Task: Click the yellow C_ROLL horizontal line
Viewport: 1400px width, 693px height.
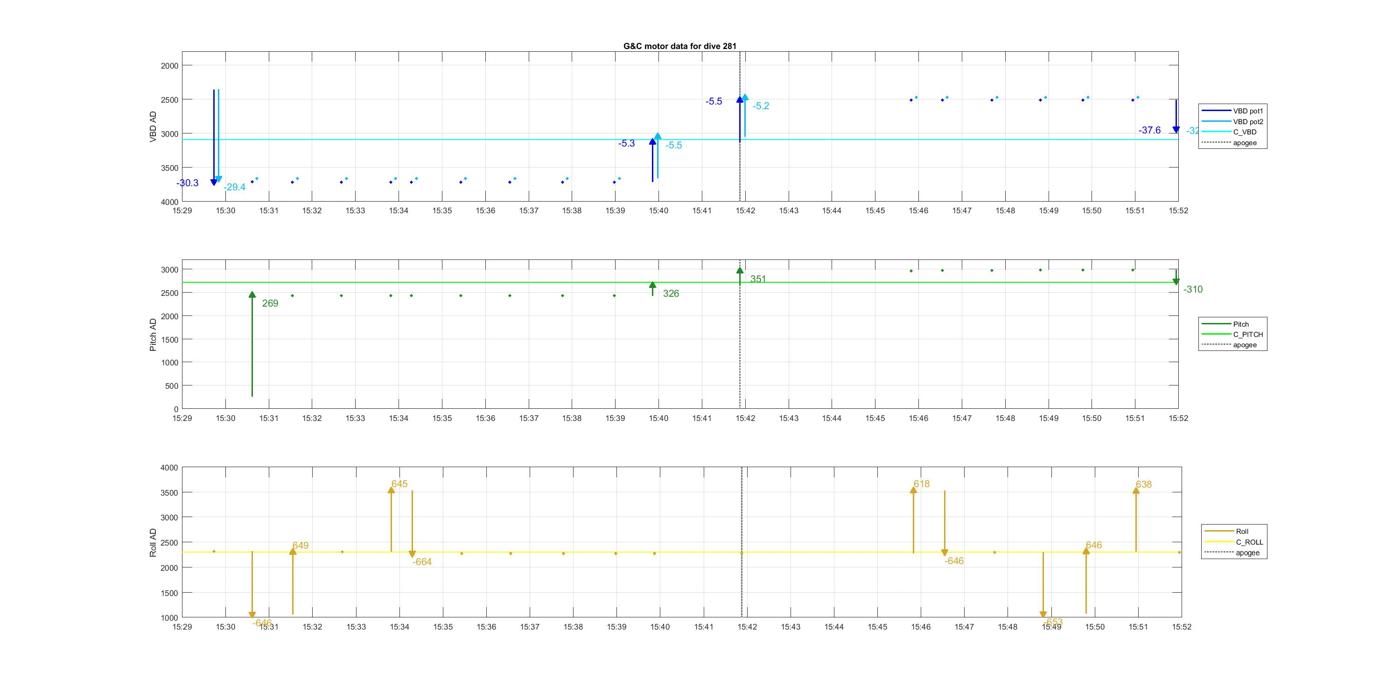Action: click(680, 552)
